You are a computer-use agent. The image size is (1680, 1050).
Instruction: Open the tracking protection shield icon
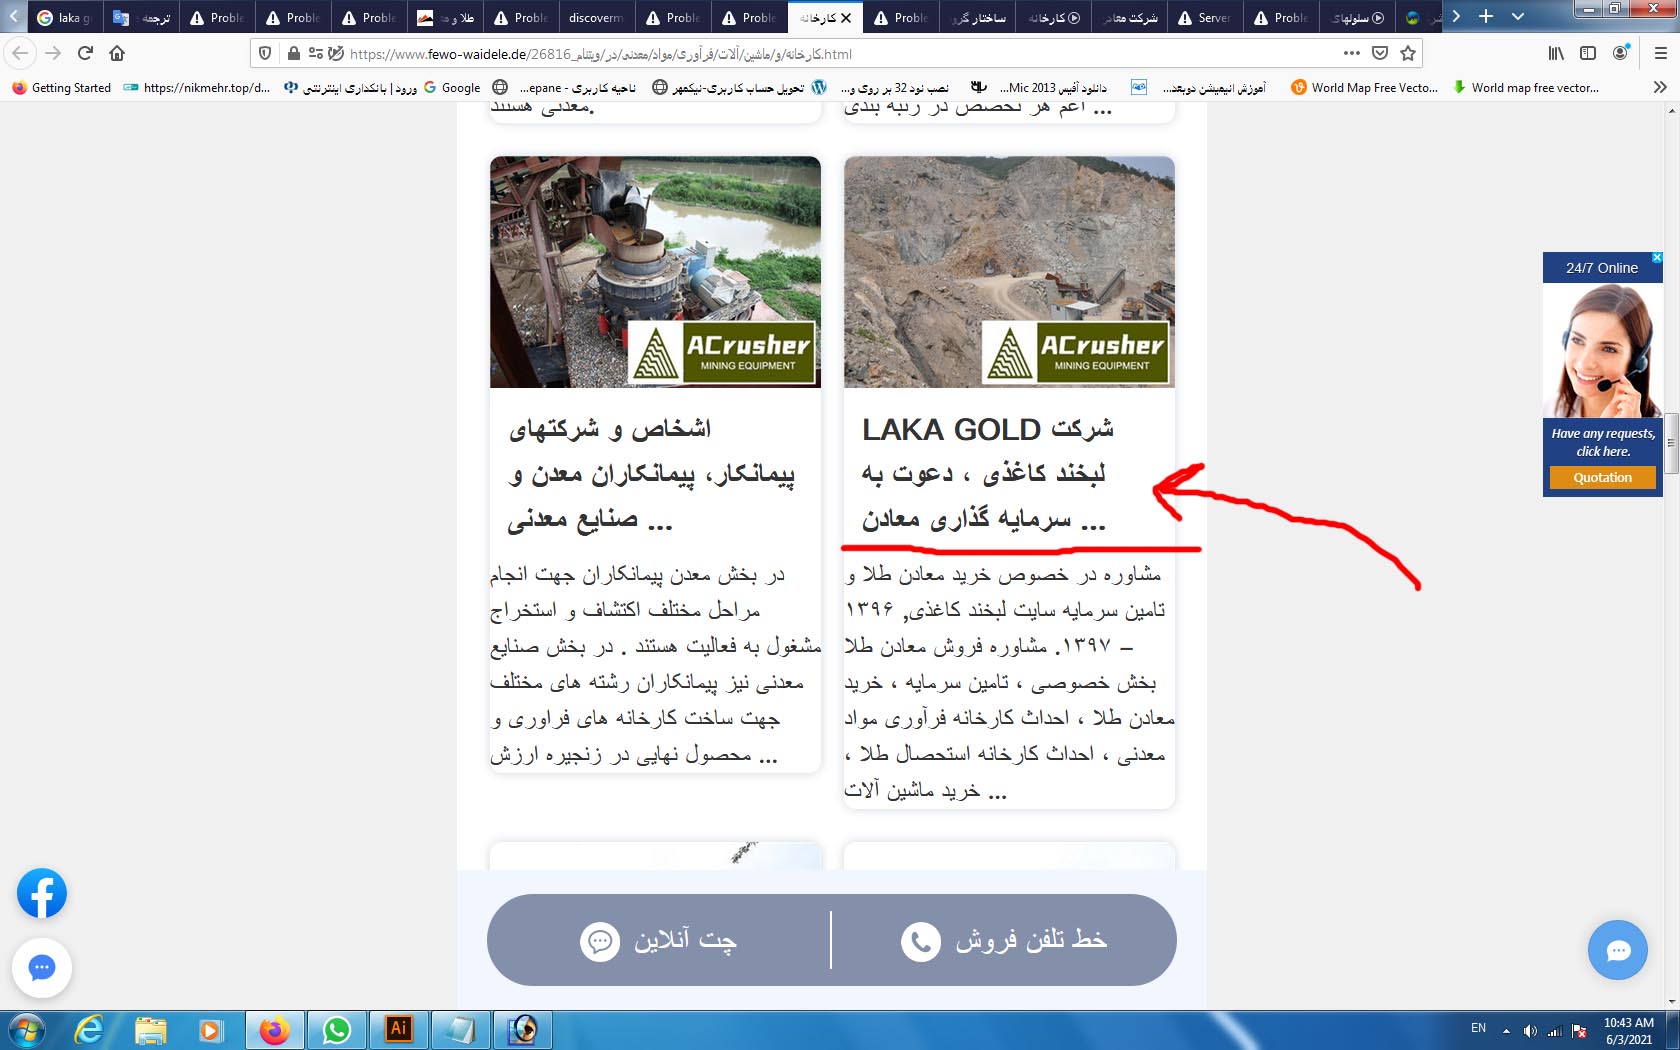[265, 53]
